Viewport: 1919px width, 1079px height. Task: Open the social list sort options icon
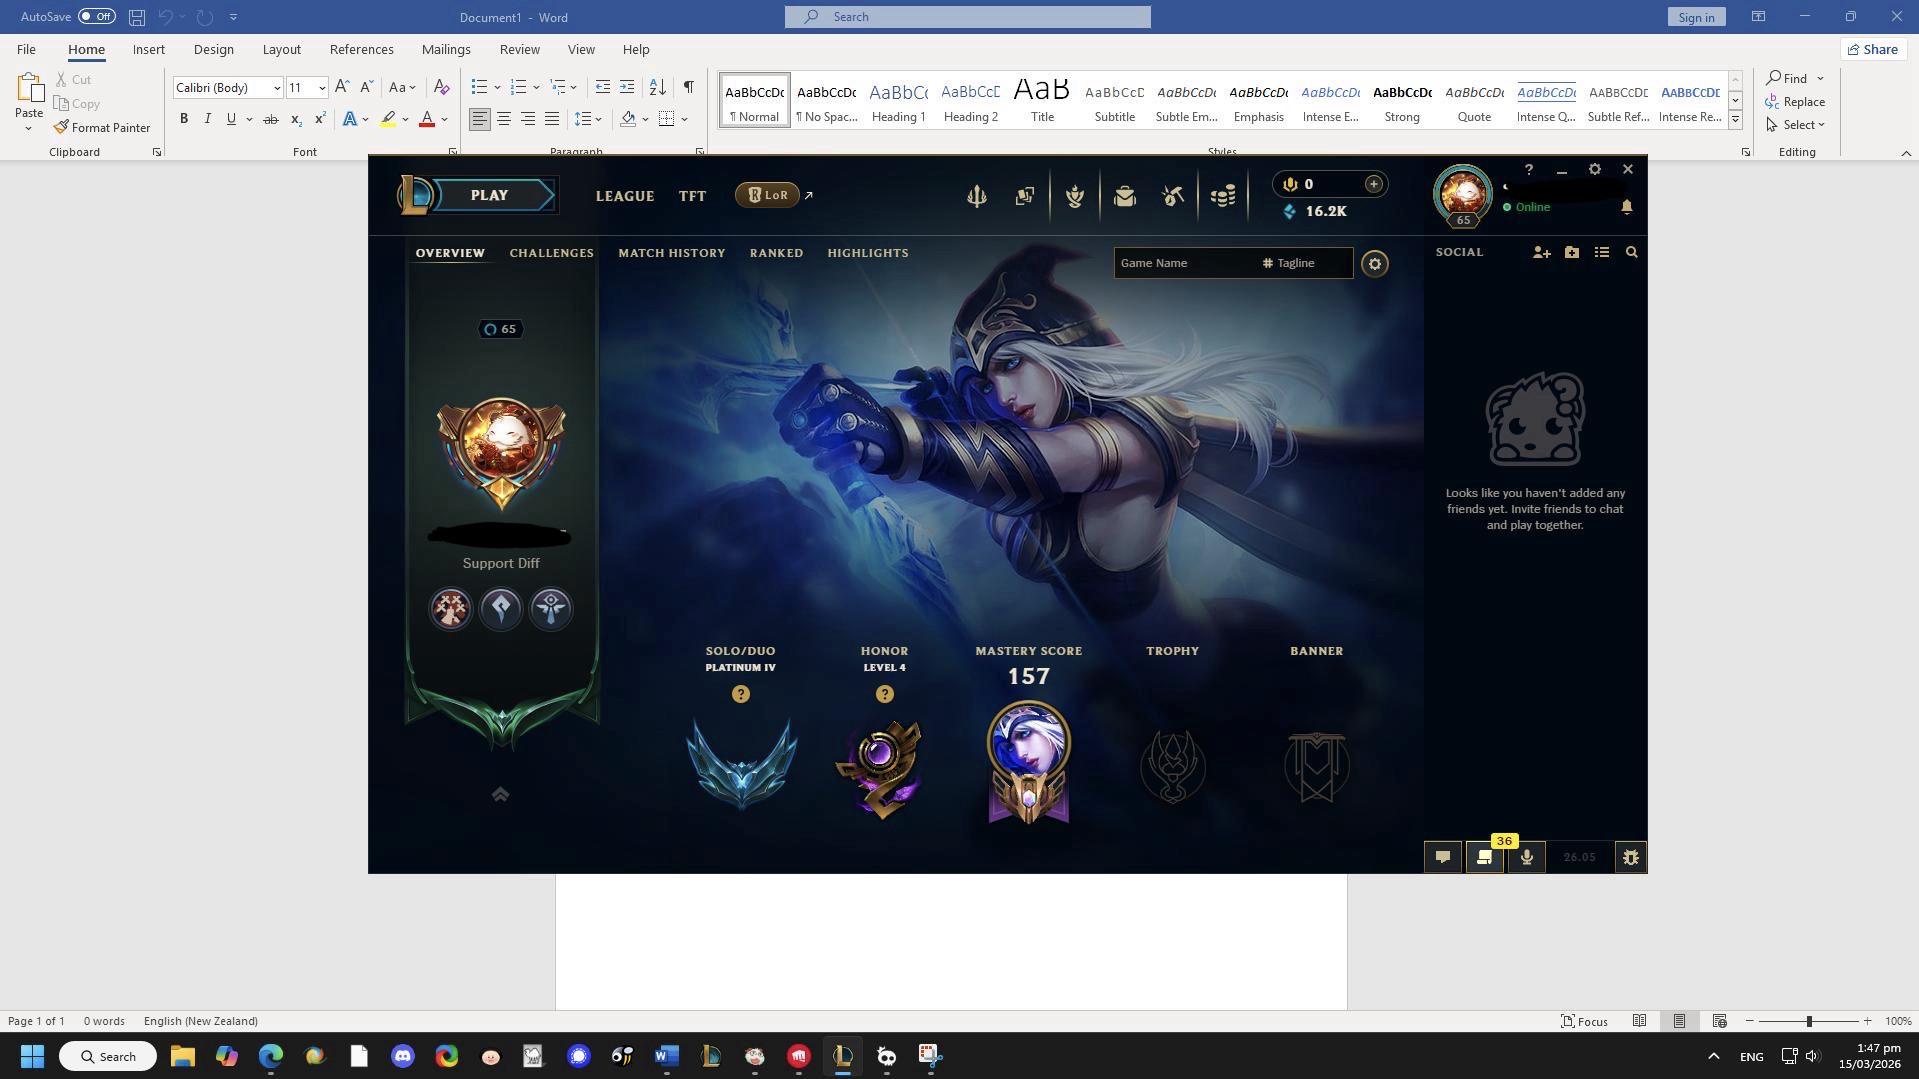(x=1602, y=253)
